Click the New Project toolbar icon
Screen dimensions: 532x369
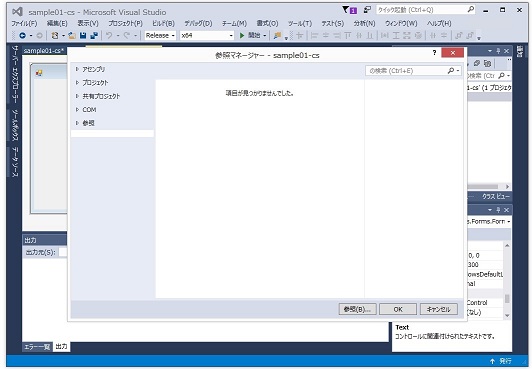[55, 35]
